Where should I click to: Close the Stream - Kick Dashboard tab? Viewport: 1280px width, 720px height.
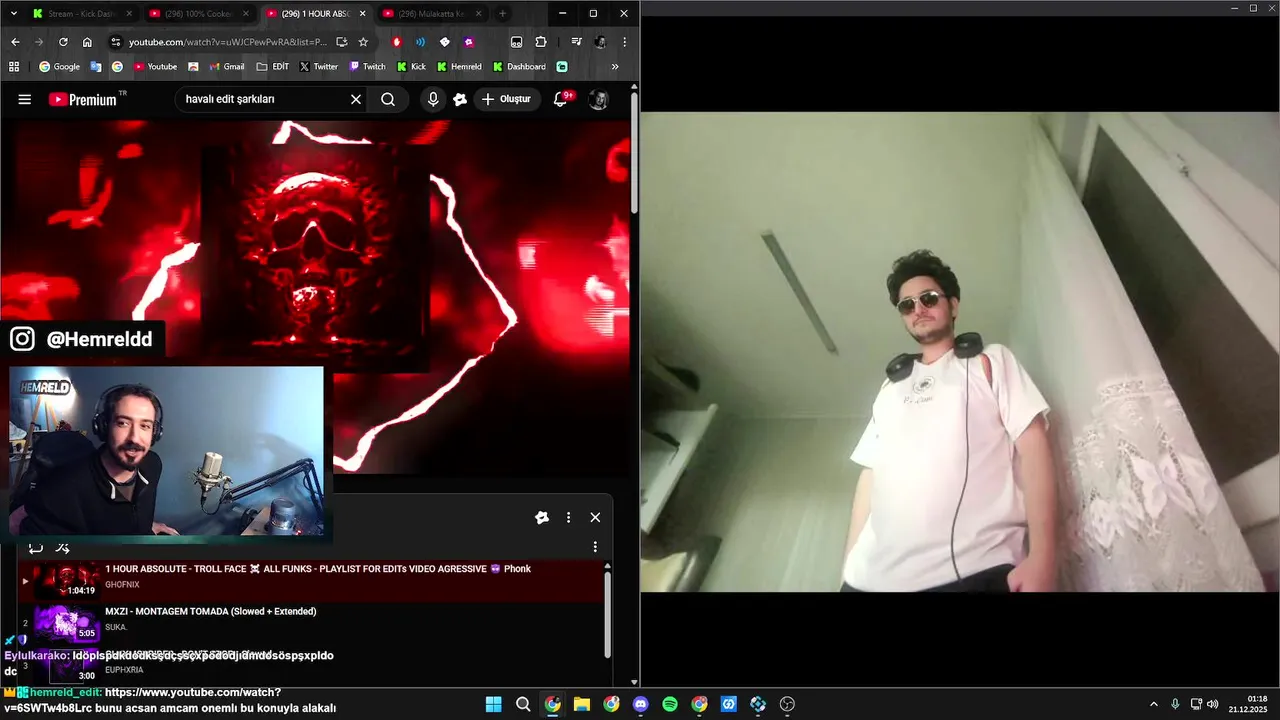pyautogui.click(x=127, y=14)
